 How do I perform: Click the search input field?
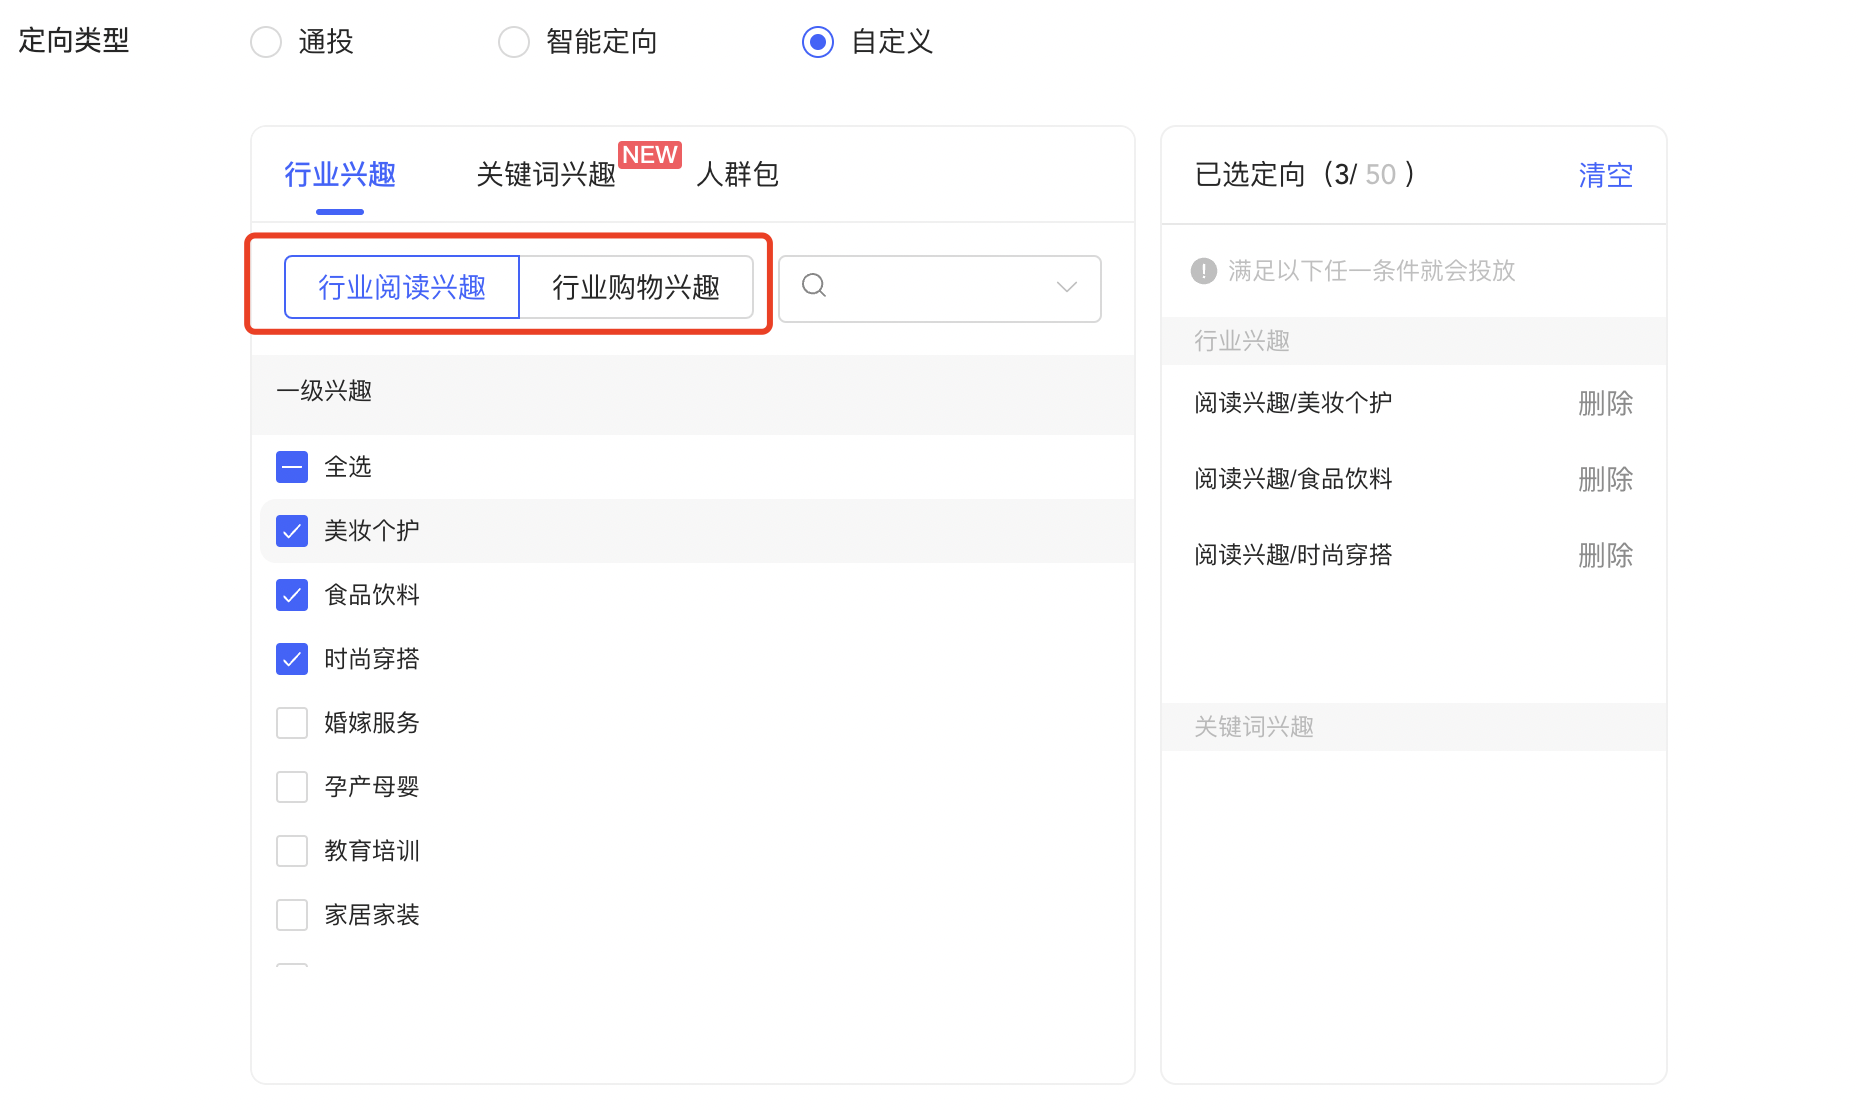(x=930, y=288)
